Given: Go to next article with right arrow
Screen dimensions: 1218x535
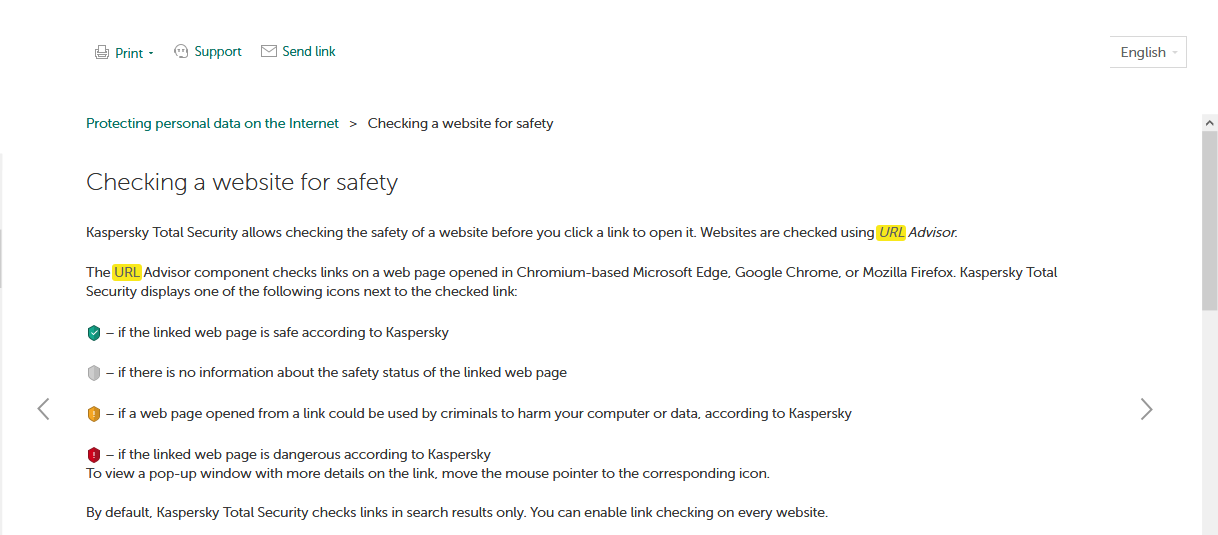Looking at the screenshot, I should (1146, 408).
